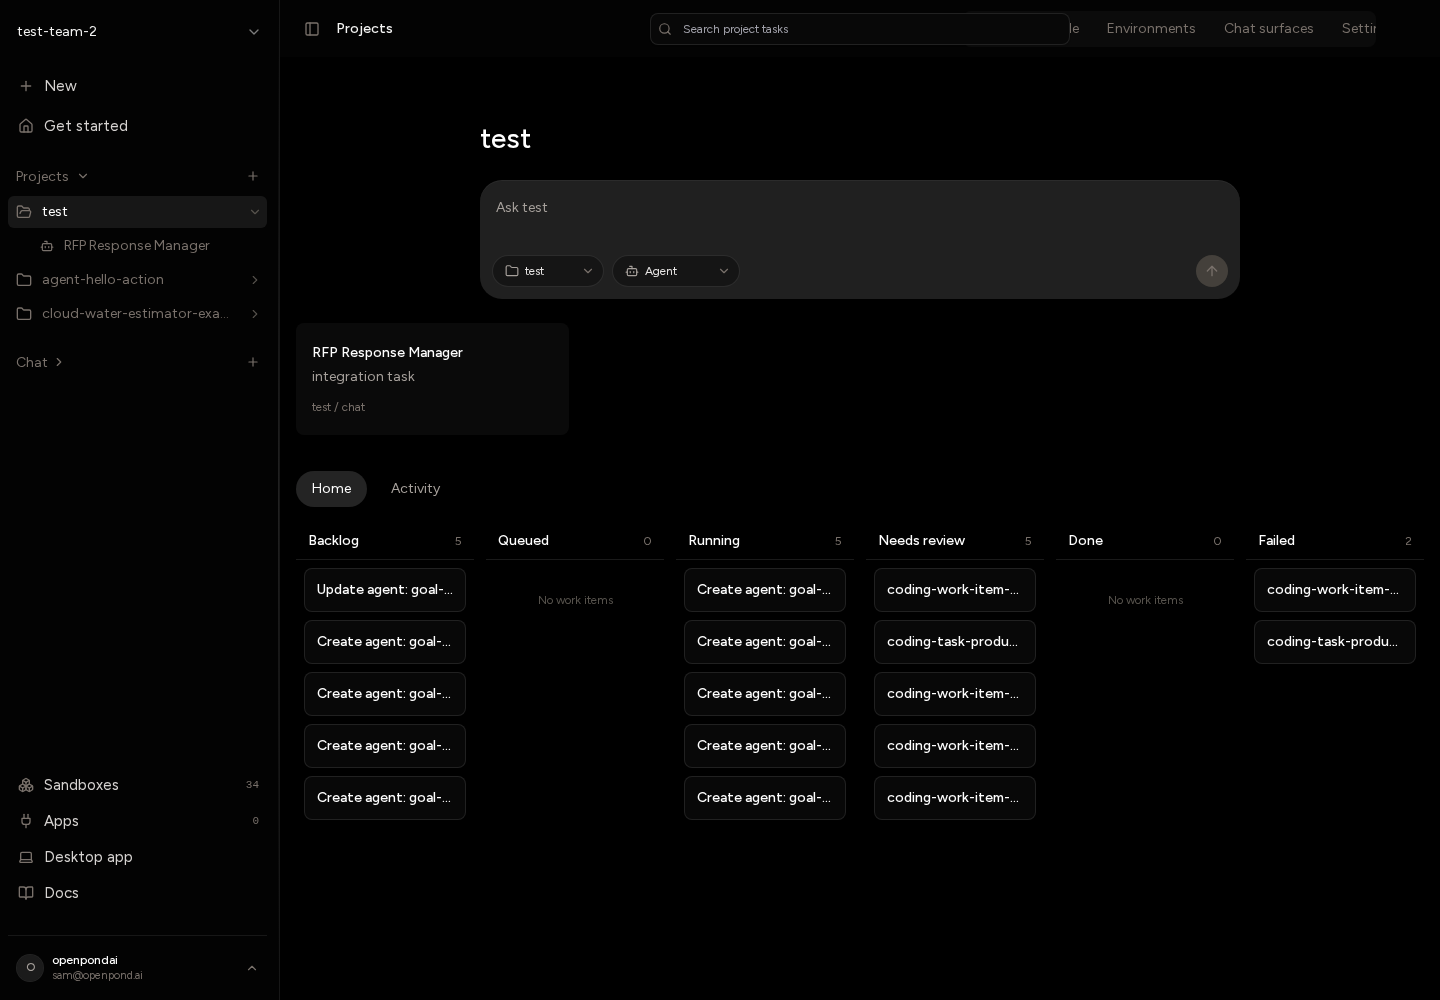Open the Update agent card in Backlog
1440x1000 pixels.
(385, 590)
